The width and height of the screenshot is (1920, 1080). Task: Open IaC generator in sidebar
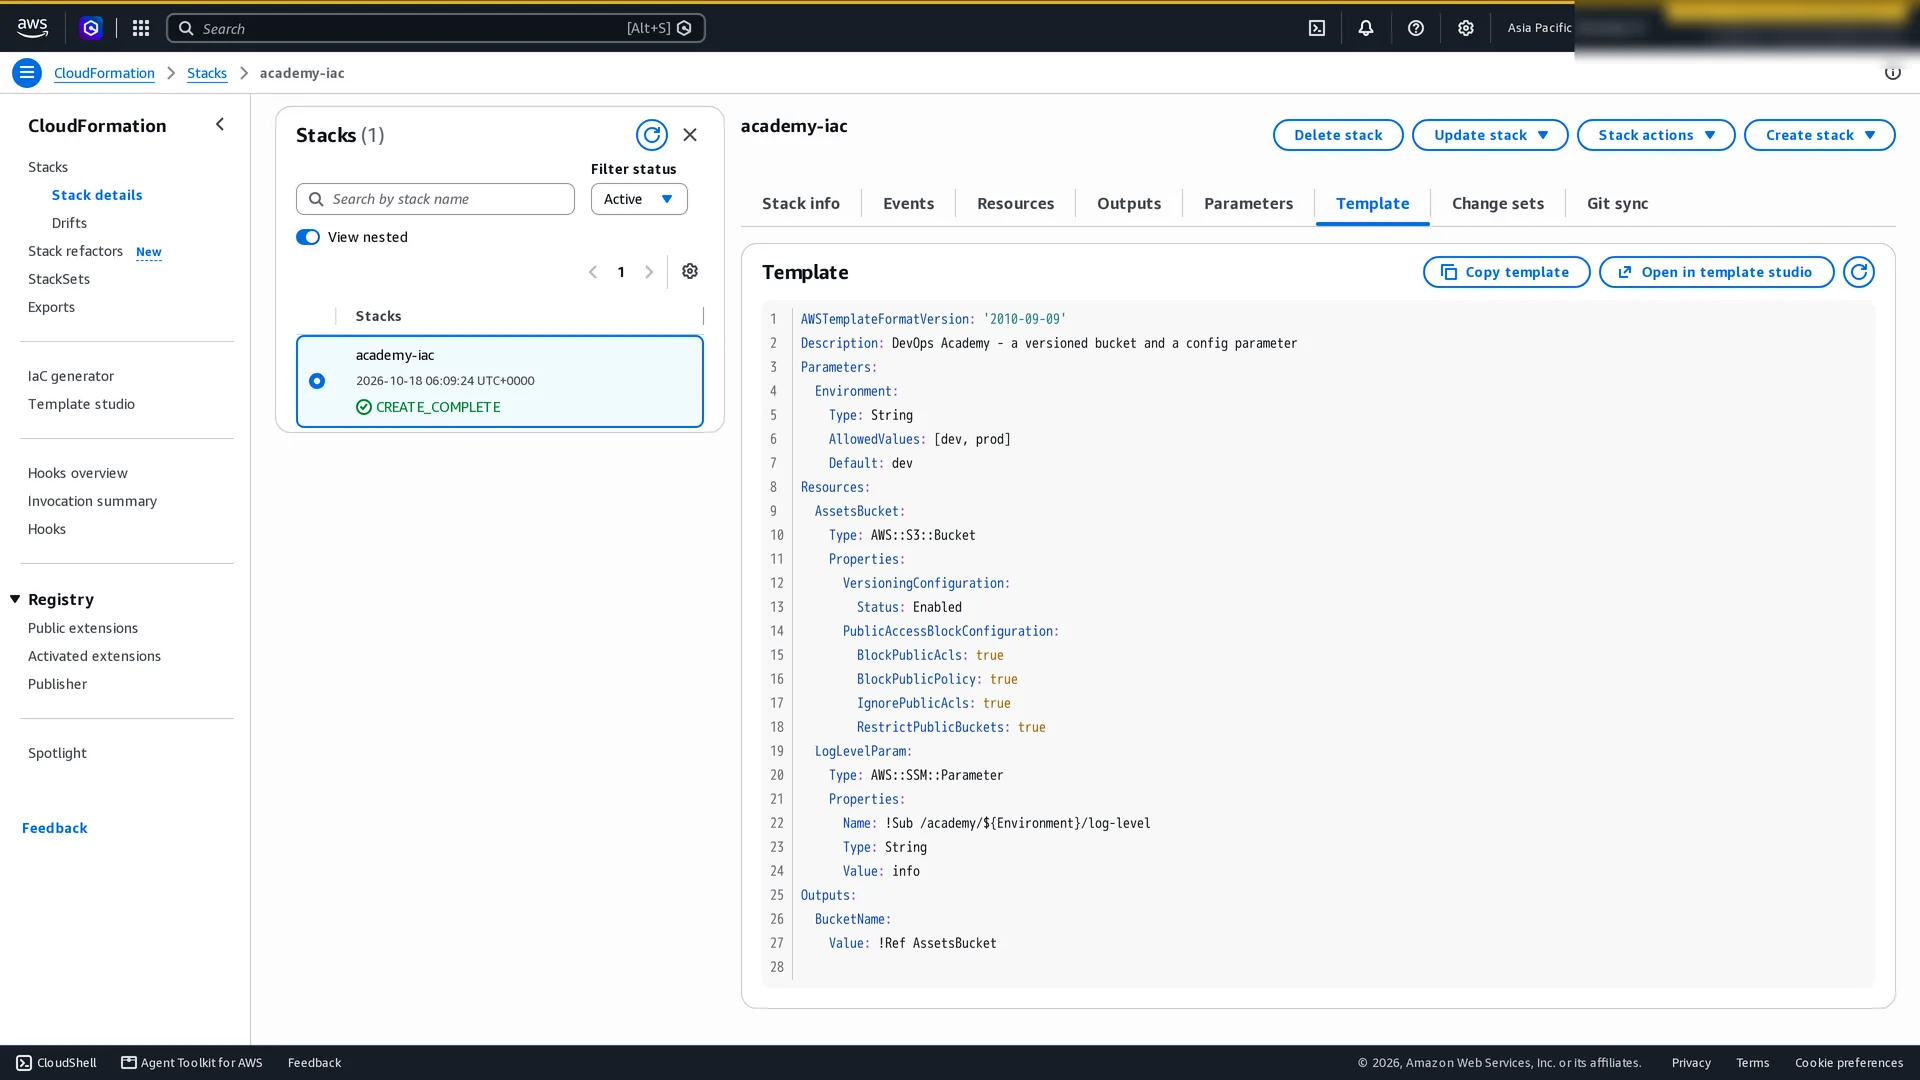[x=71, y=376]
